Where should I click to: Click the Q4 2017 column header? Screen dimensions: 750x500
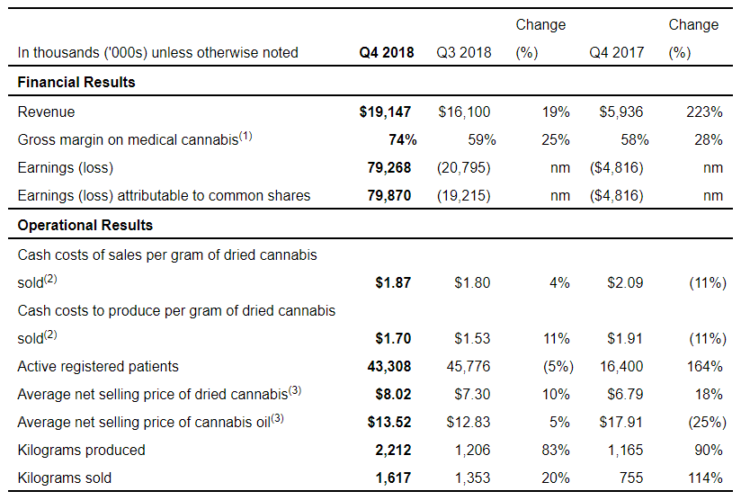coord(617,53)
